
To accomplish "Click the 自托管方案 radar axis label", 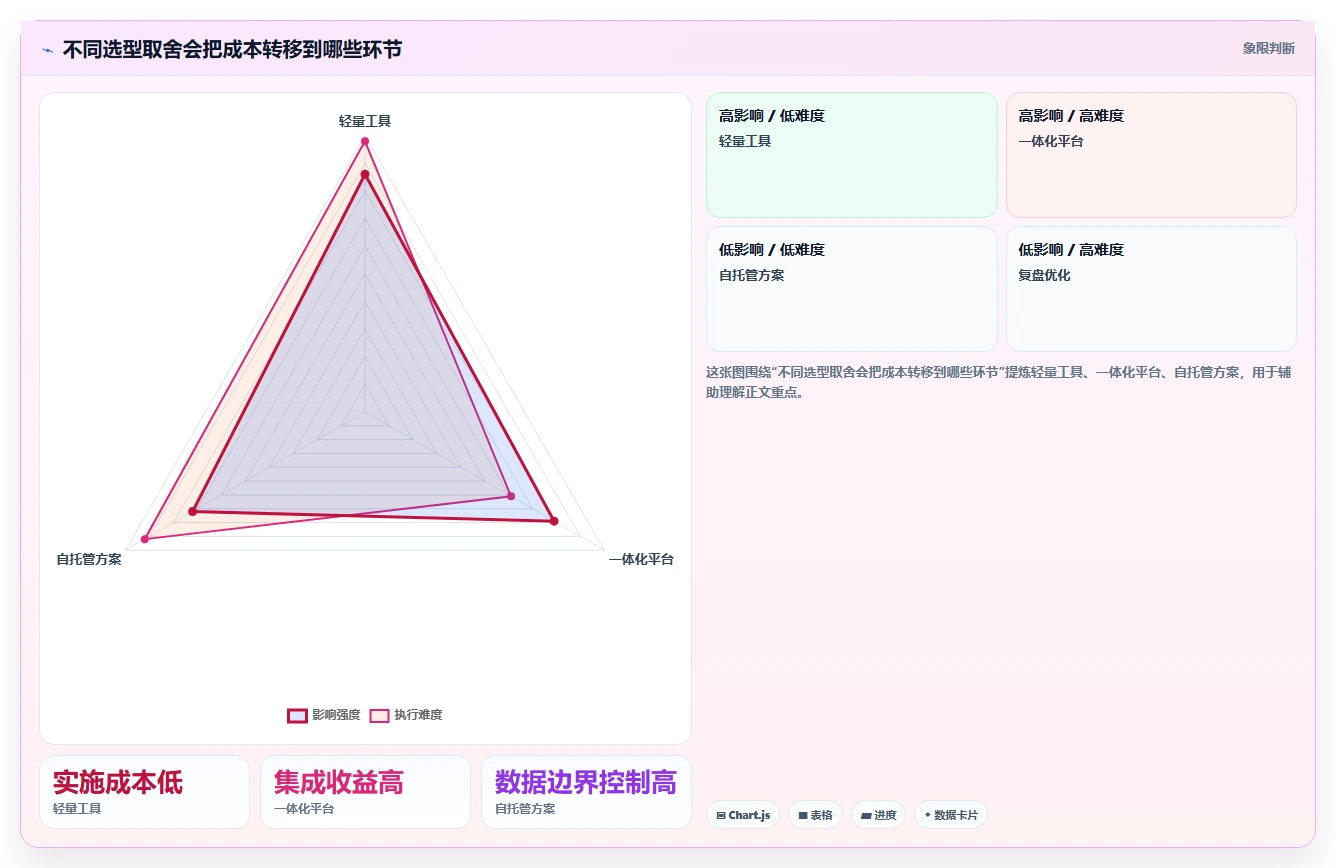I will click(89, 559).
